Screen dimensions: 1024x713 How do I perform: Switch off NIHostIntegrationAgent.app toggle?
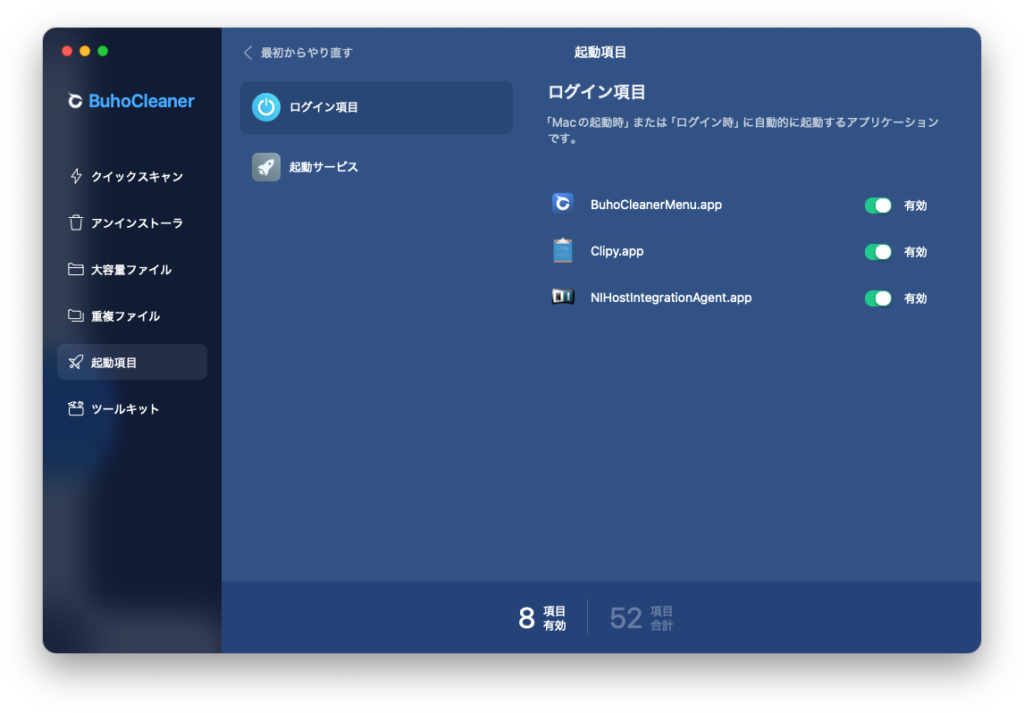pyautogui.click(x=878, y=298)
